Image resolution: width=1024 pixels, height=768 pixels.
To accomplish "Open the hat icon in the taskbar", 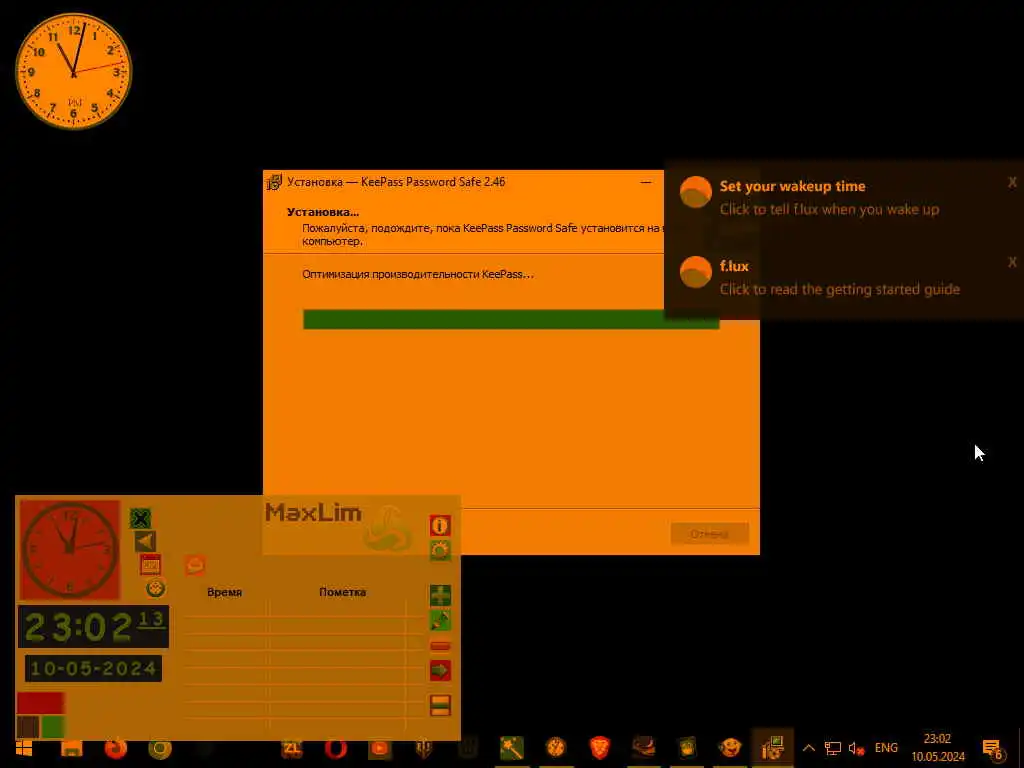I will pyautogui.click(x=643, y=747).
